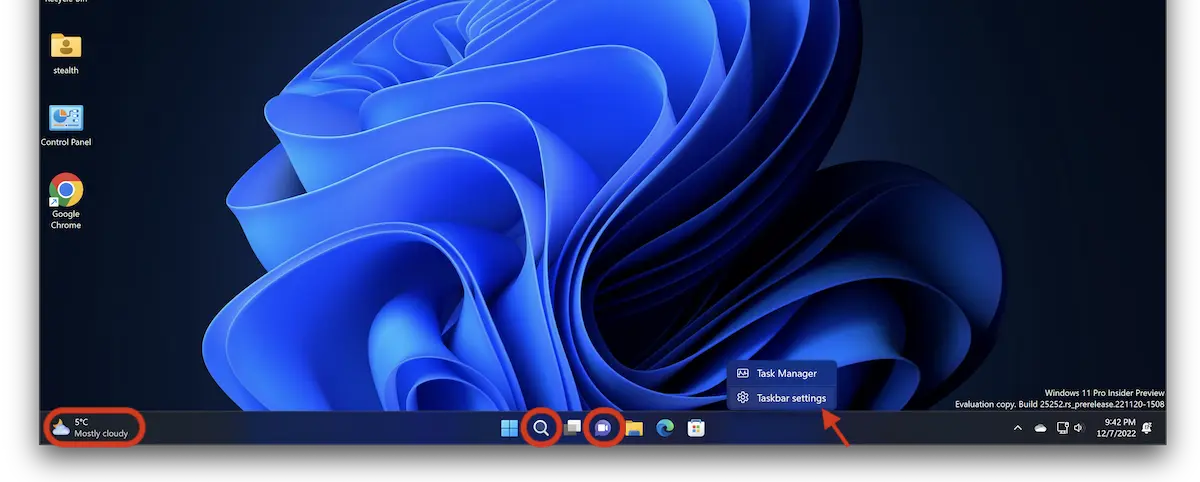
Task: Open Task View on the taskbar
Action: coord(572,428)
